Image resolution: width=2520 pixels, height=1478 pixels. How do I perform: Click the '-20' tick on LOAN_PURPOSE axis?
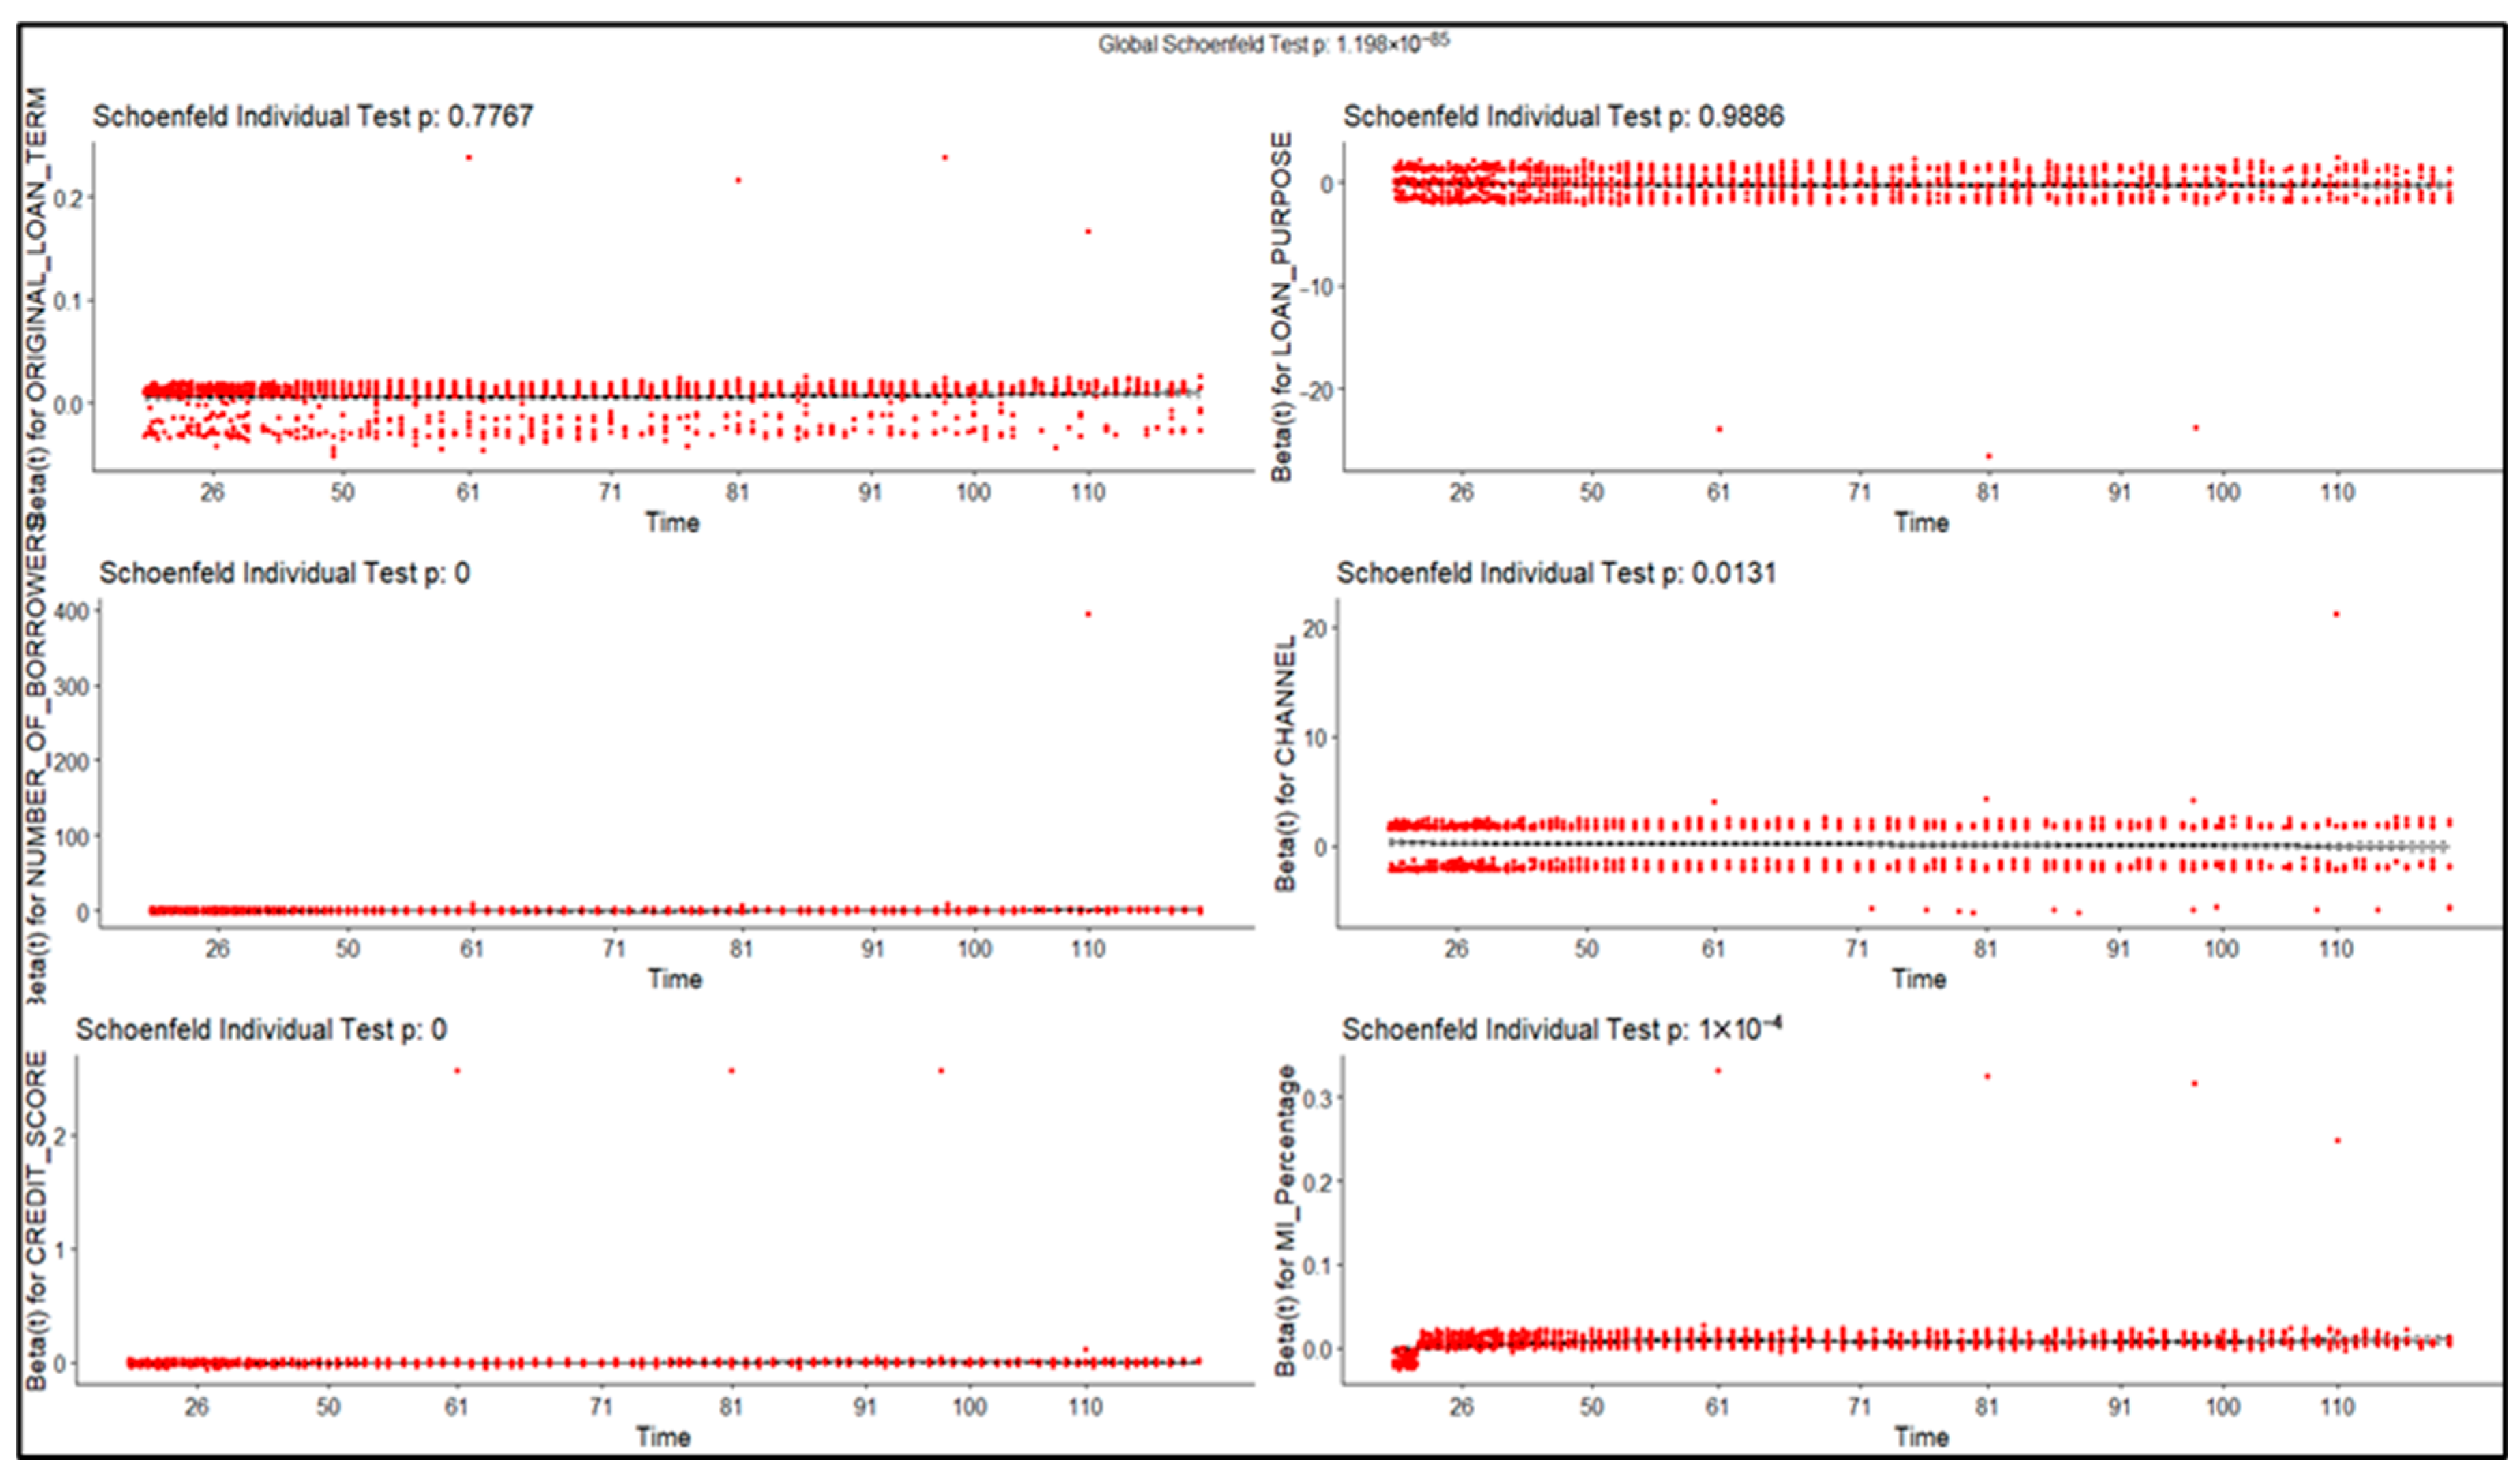[1316, 390]
